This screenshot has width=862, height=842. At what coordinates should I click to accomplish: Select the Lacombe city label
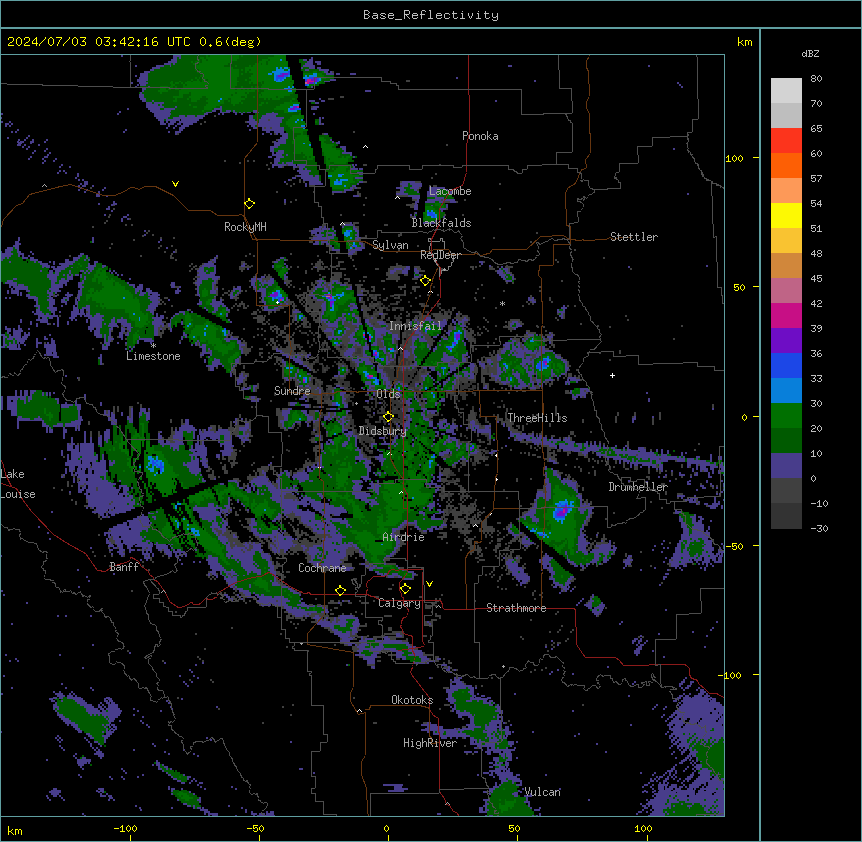click(x=450, y=191)
